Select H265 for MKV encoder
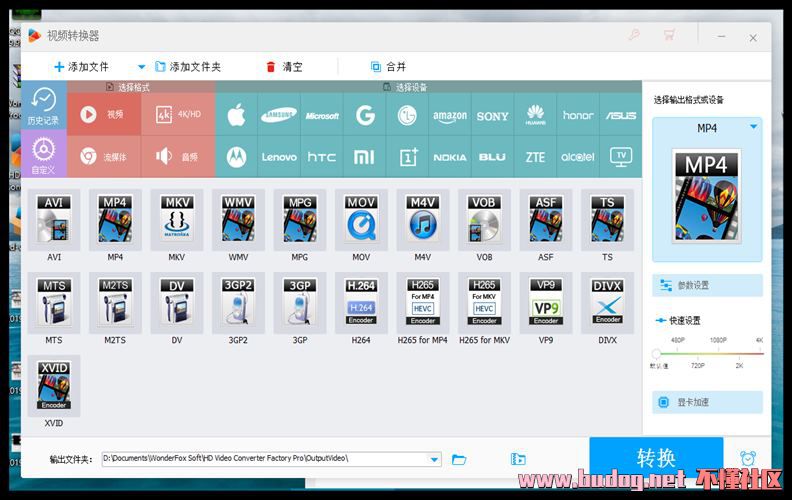 pyautogui.click(x=484, y=303)
